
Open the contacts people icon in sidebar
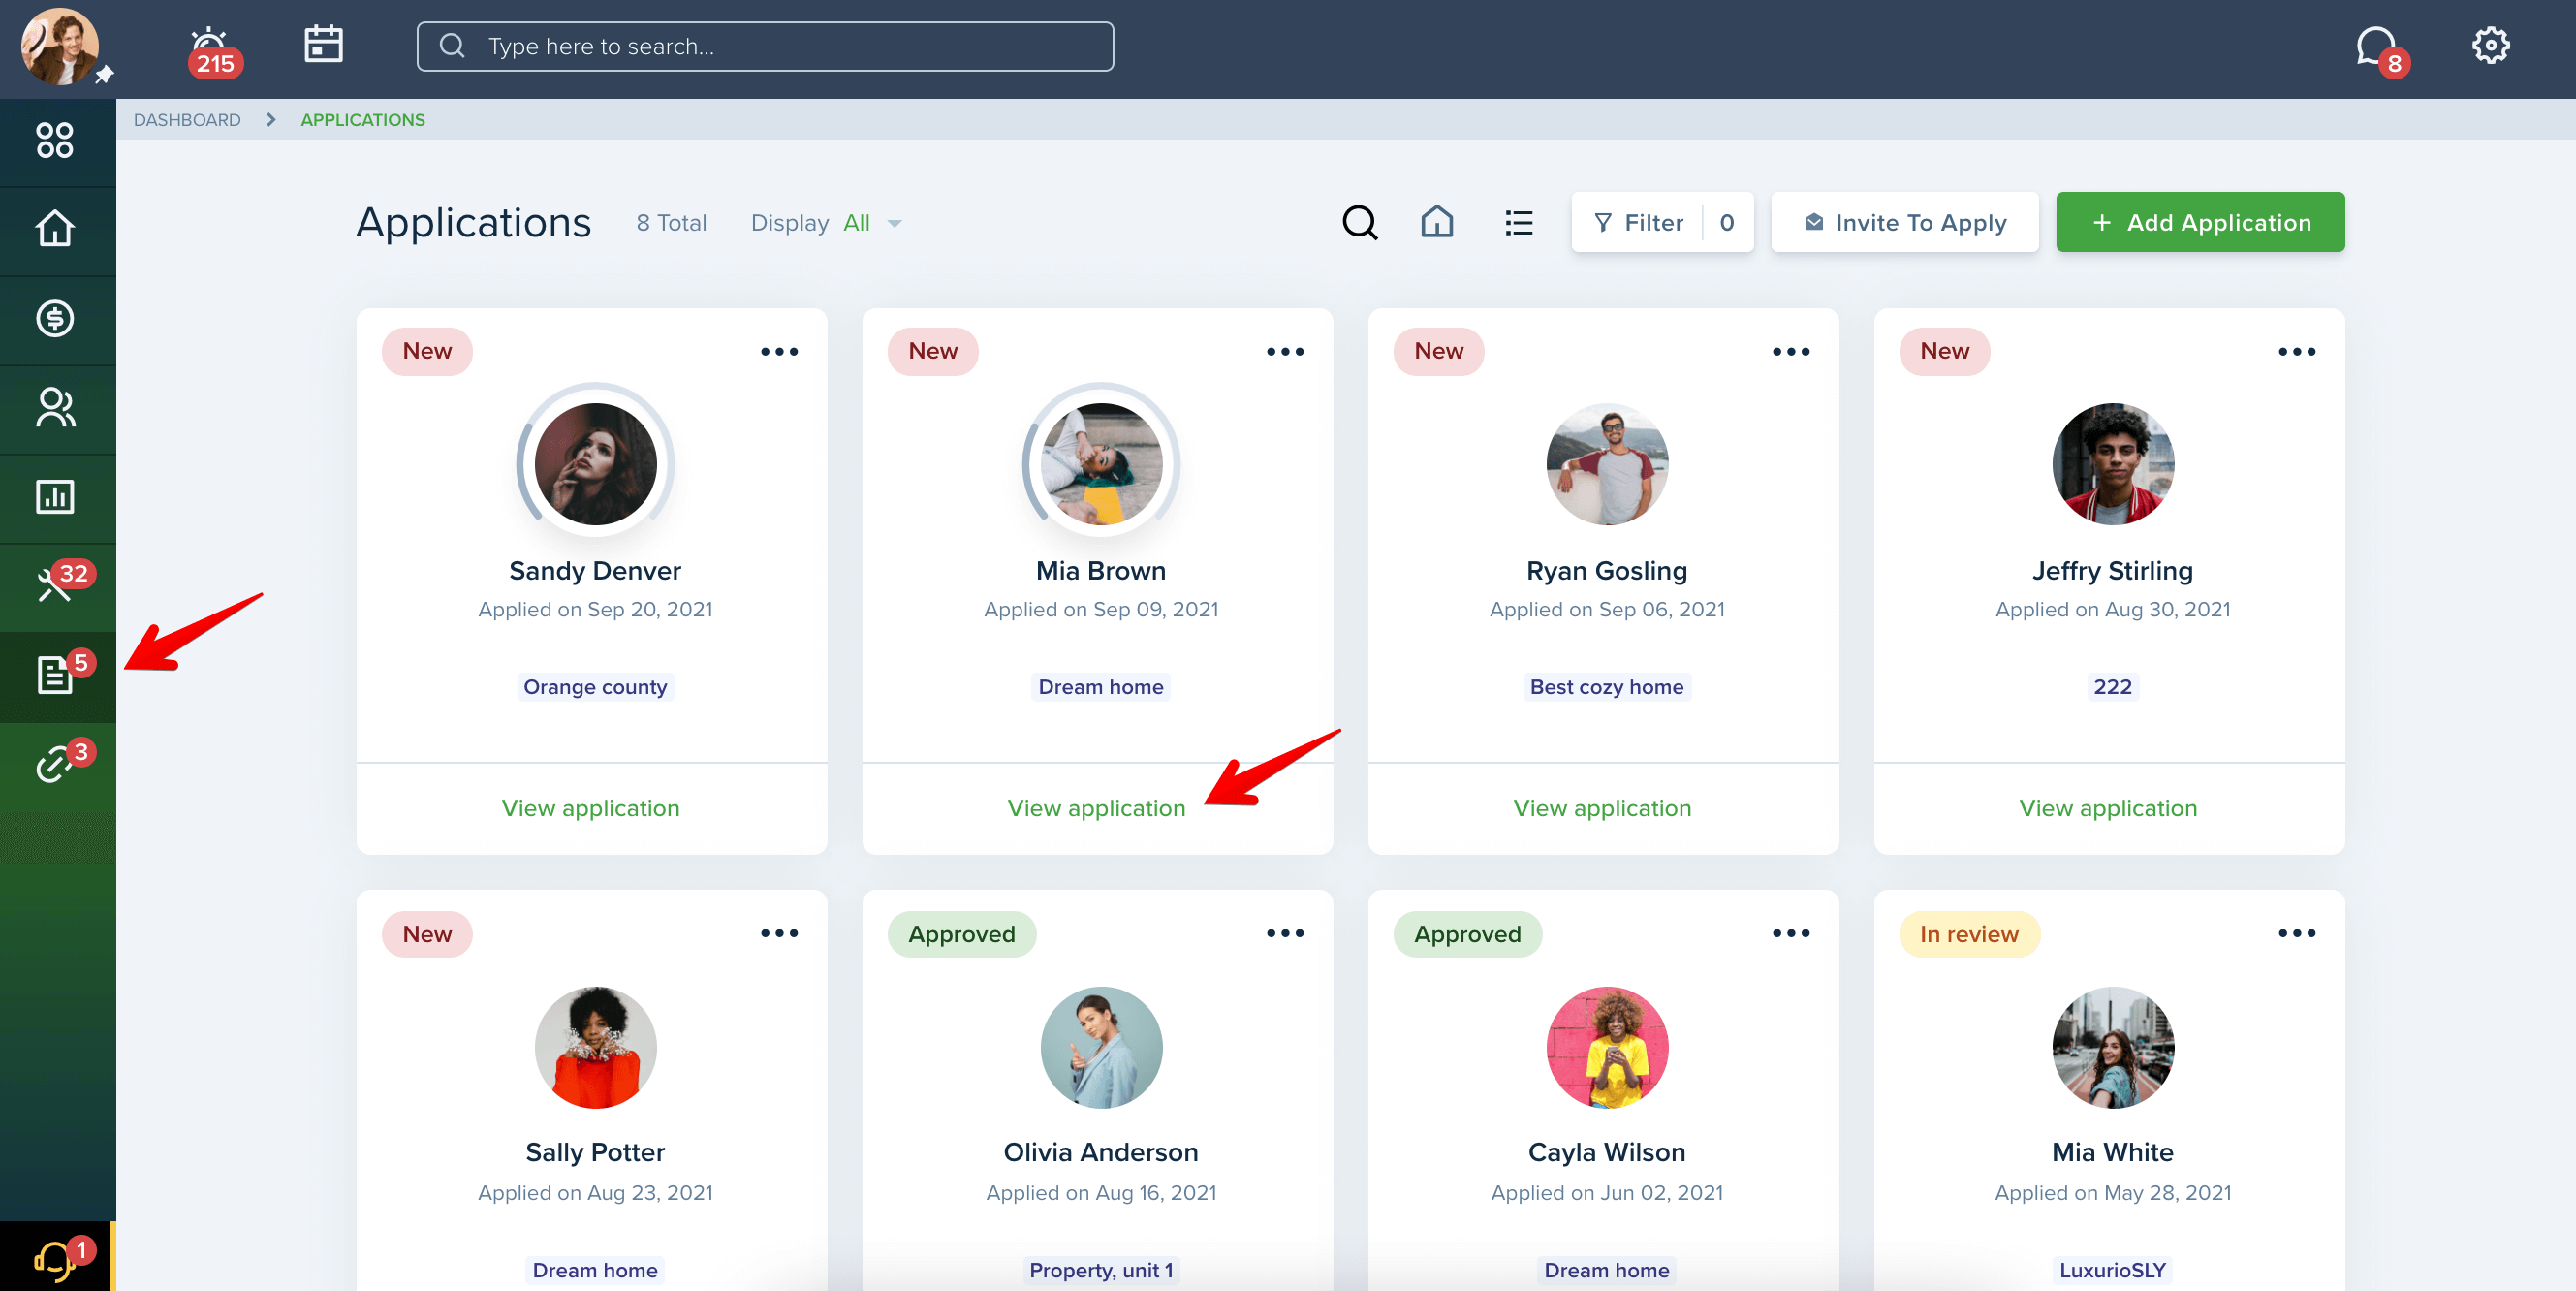coord(55,408)
